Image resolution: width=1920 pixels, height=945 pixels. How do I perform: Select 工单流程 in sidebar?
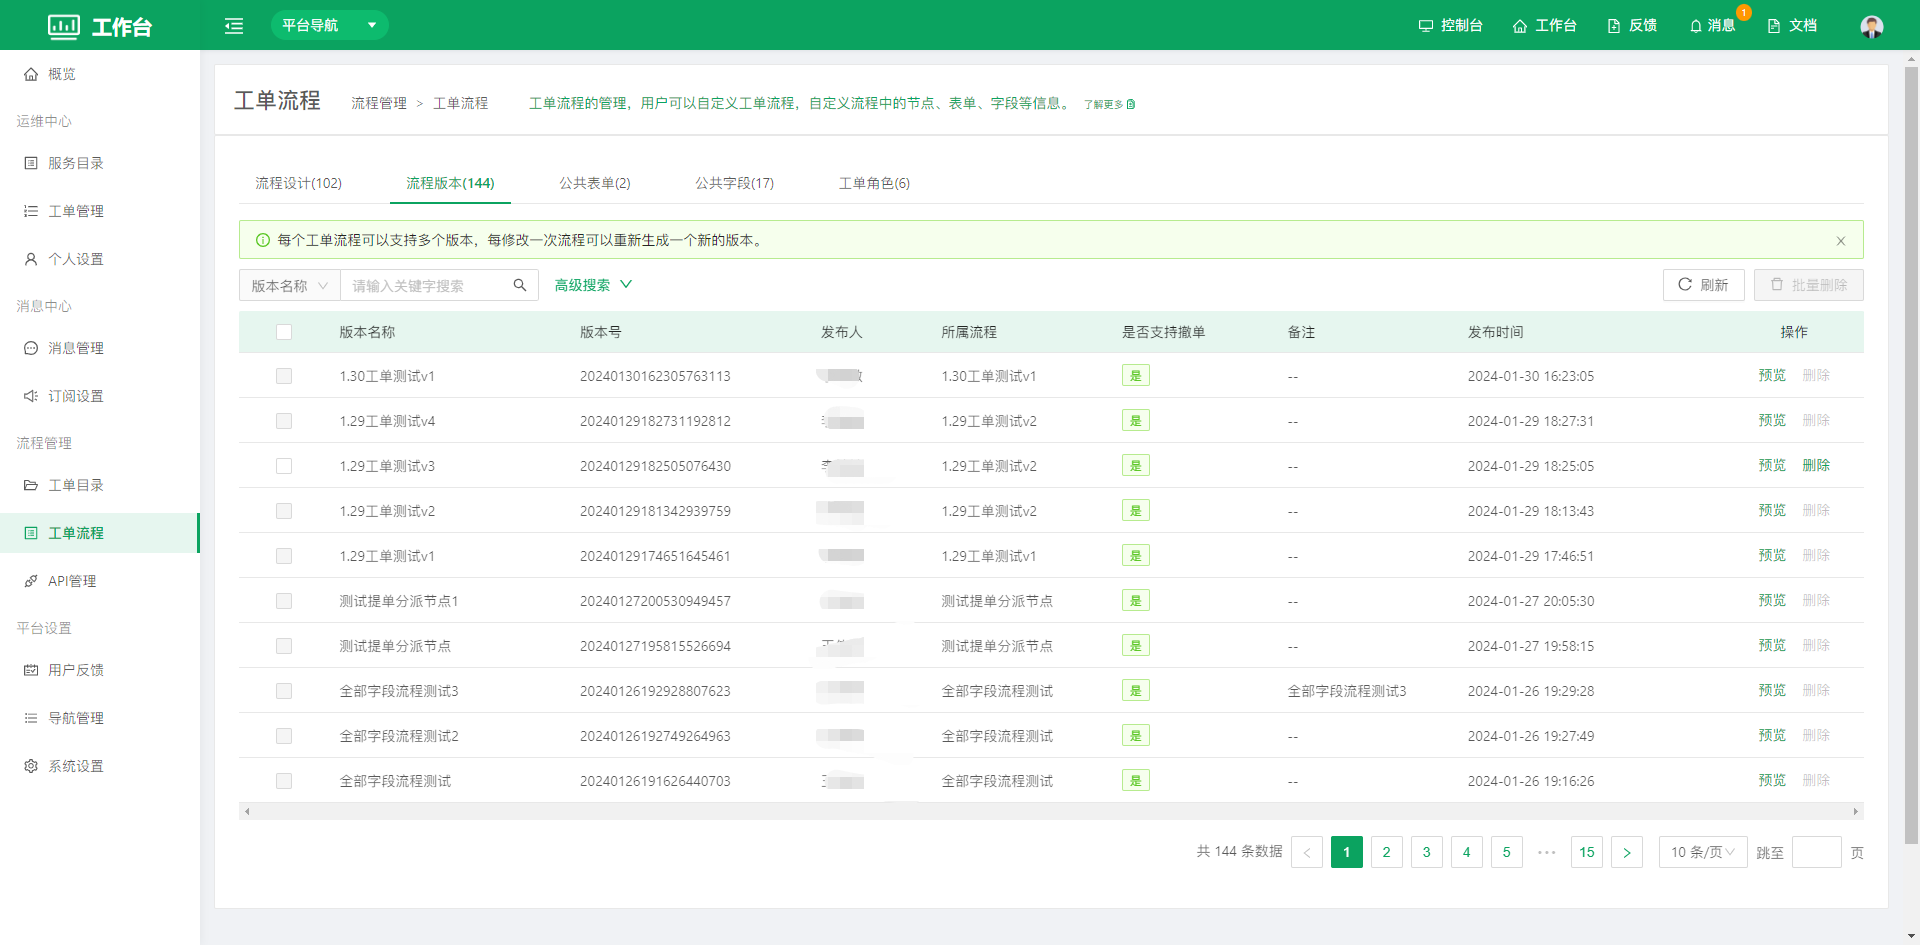pos(100,533)
